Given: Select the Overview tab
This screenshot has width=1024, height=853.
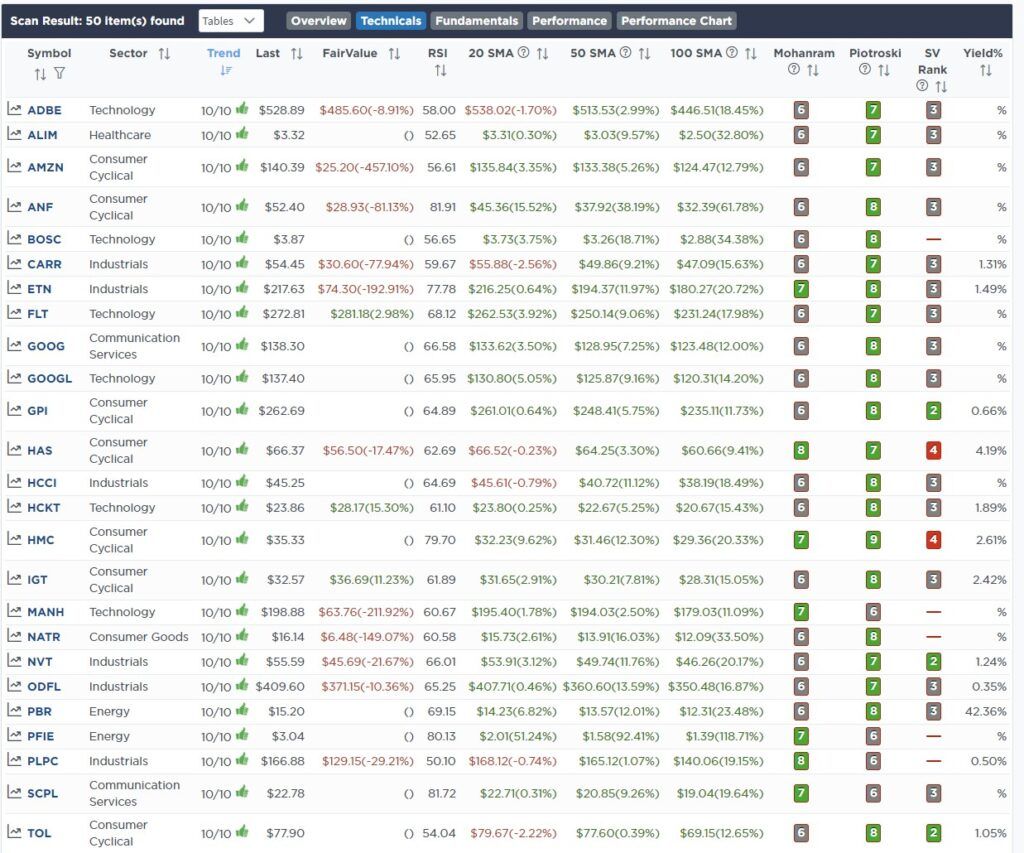Looking at the screenshot, I should click(x=319, y=20).
